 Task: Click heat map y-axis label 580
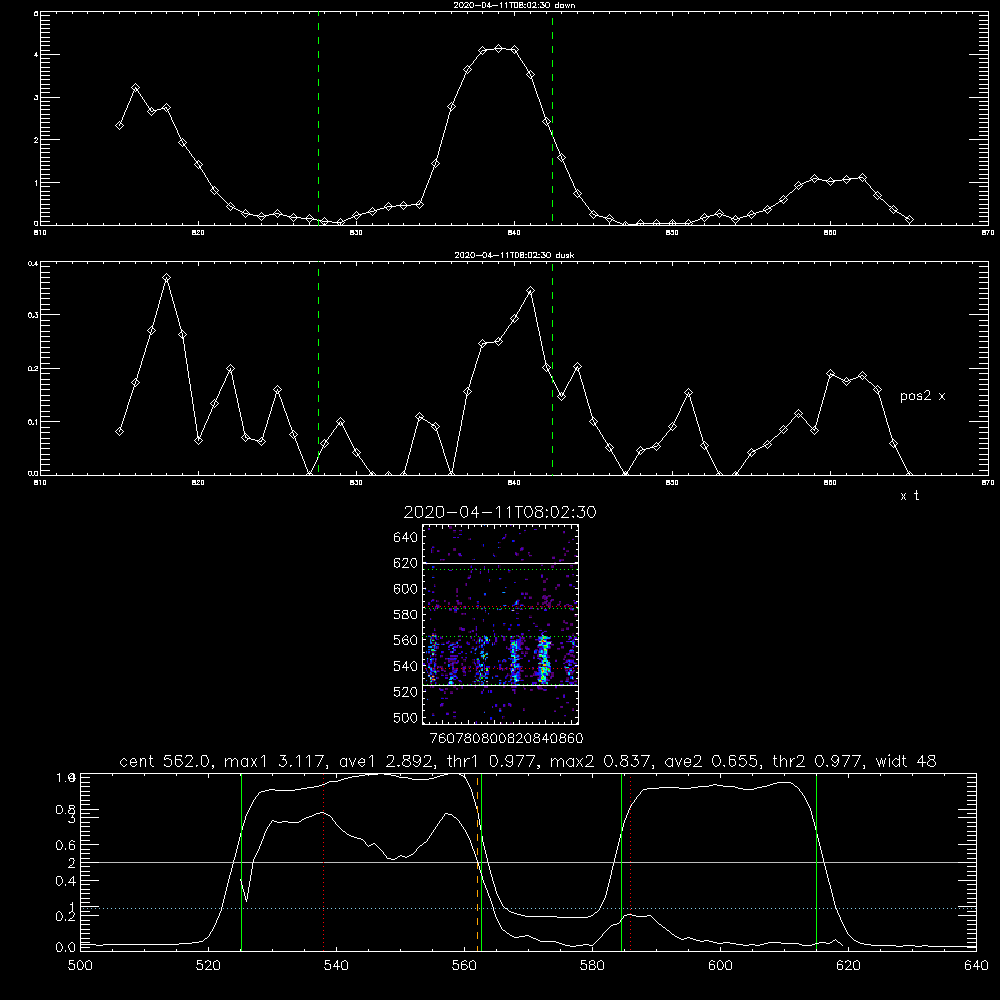point(406,615)
